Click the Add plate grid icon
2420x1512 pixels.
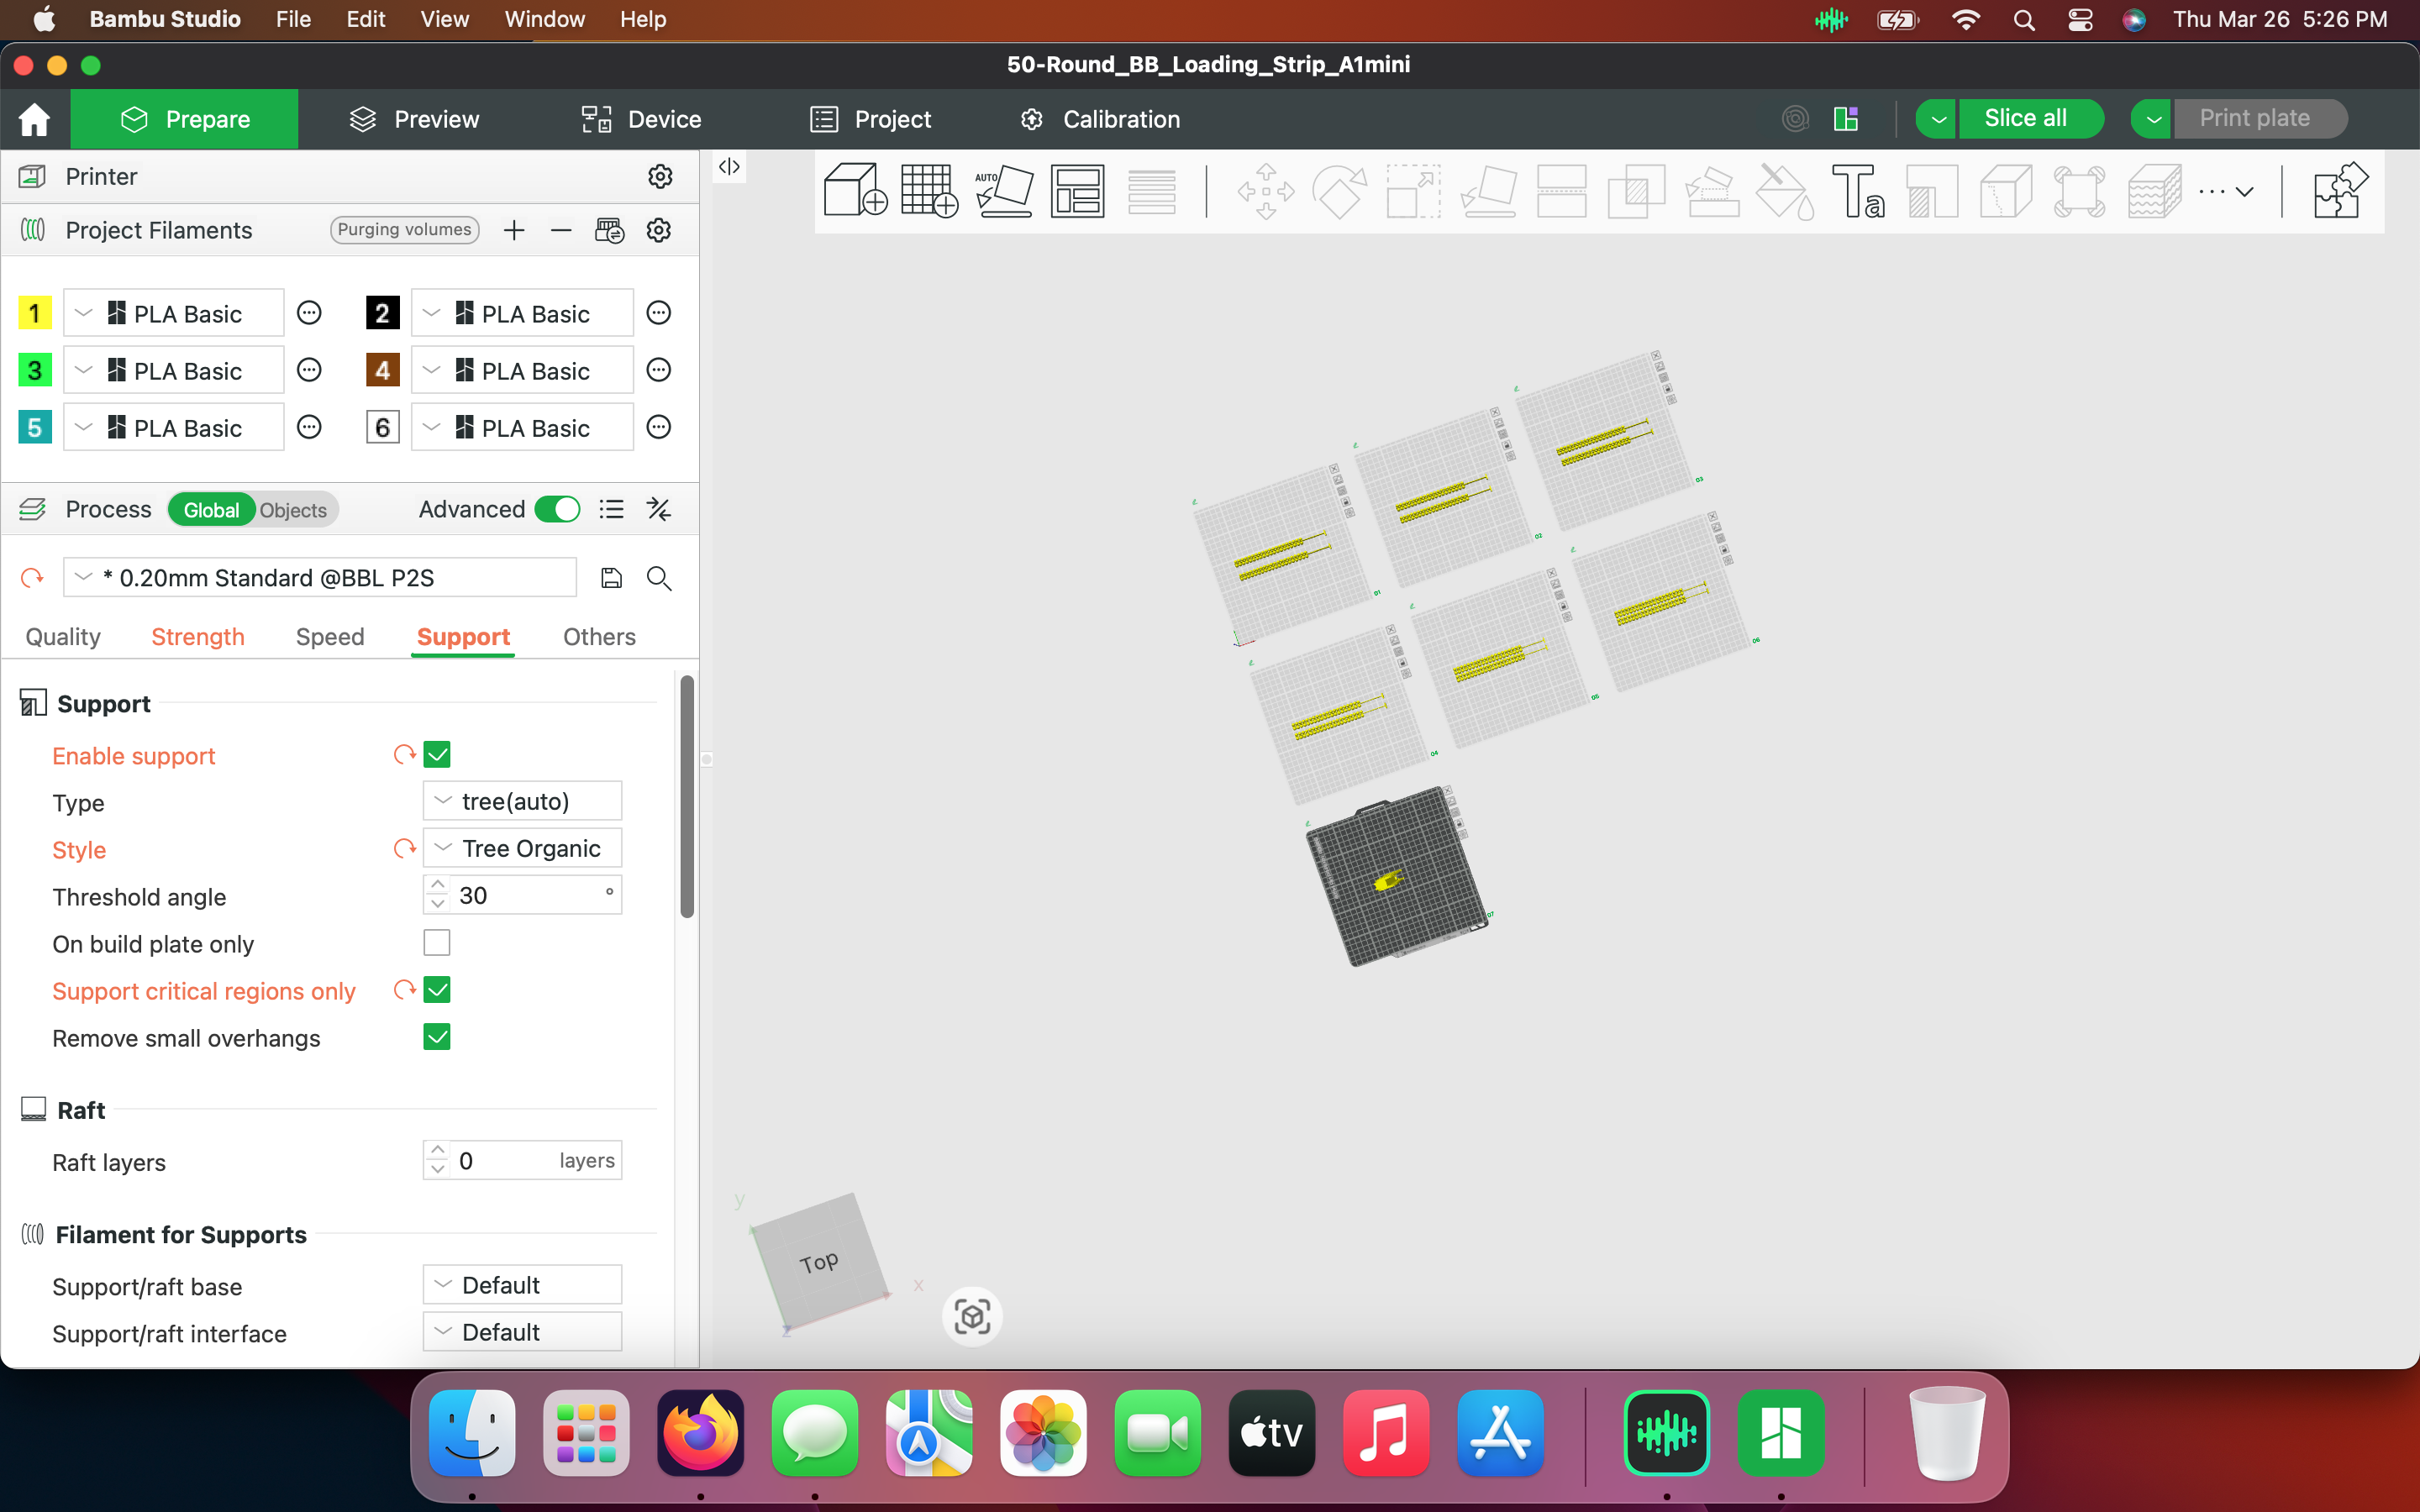[x=929, y=190]
